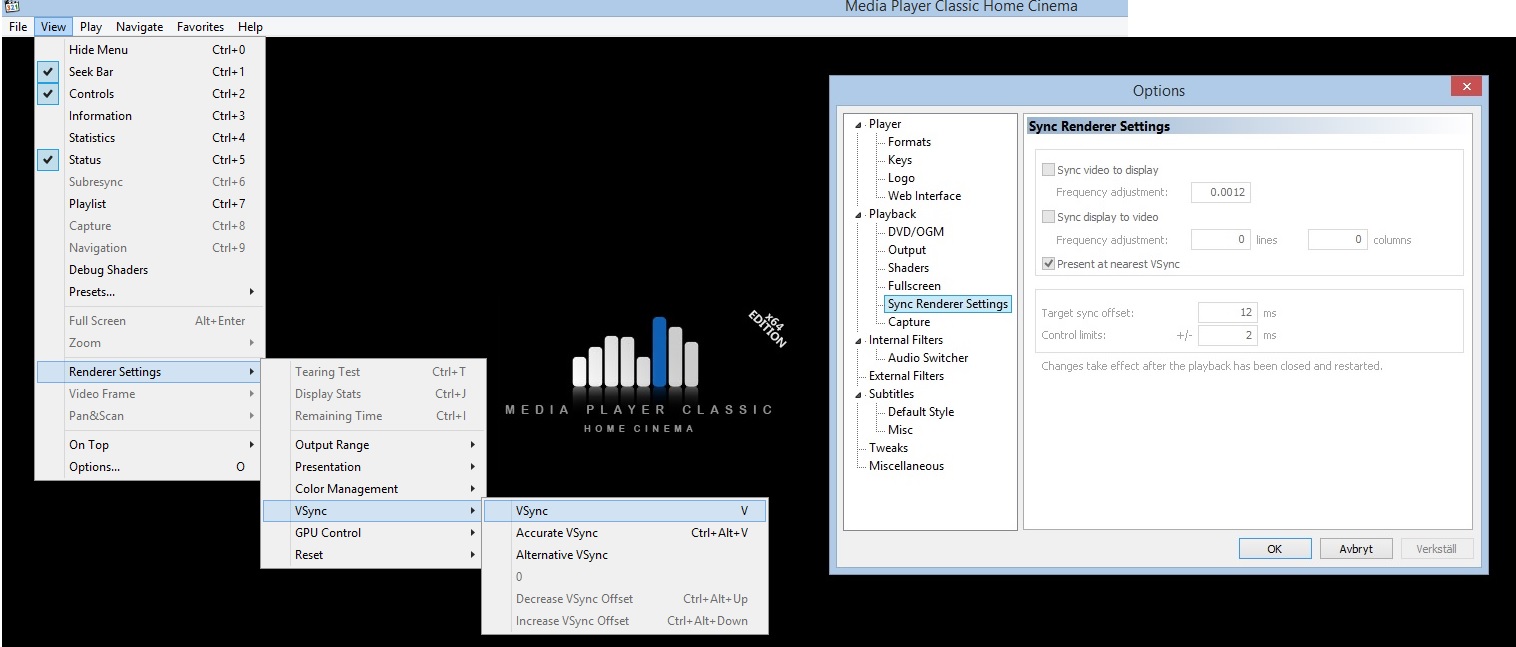1516x647 pixels.
Task: Expand the Output Range submenu
Action: coord(374,445)
